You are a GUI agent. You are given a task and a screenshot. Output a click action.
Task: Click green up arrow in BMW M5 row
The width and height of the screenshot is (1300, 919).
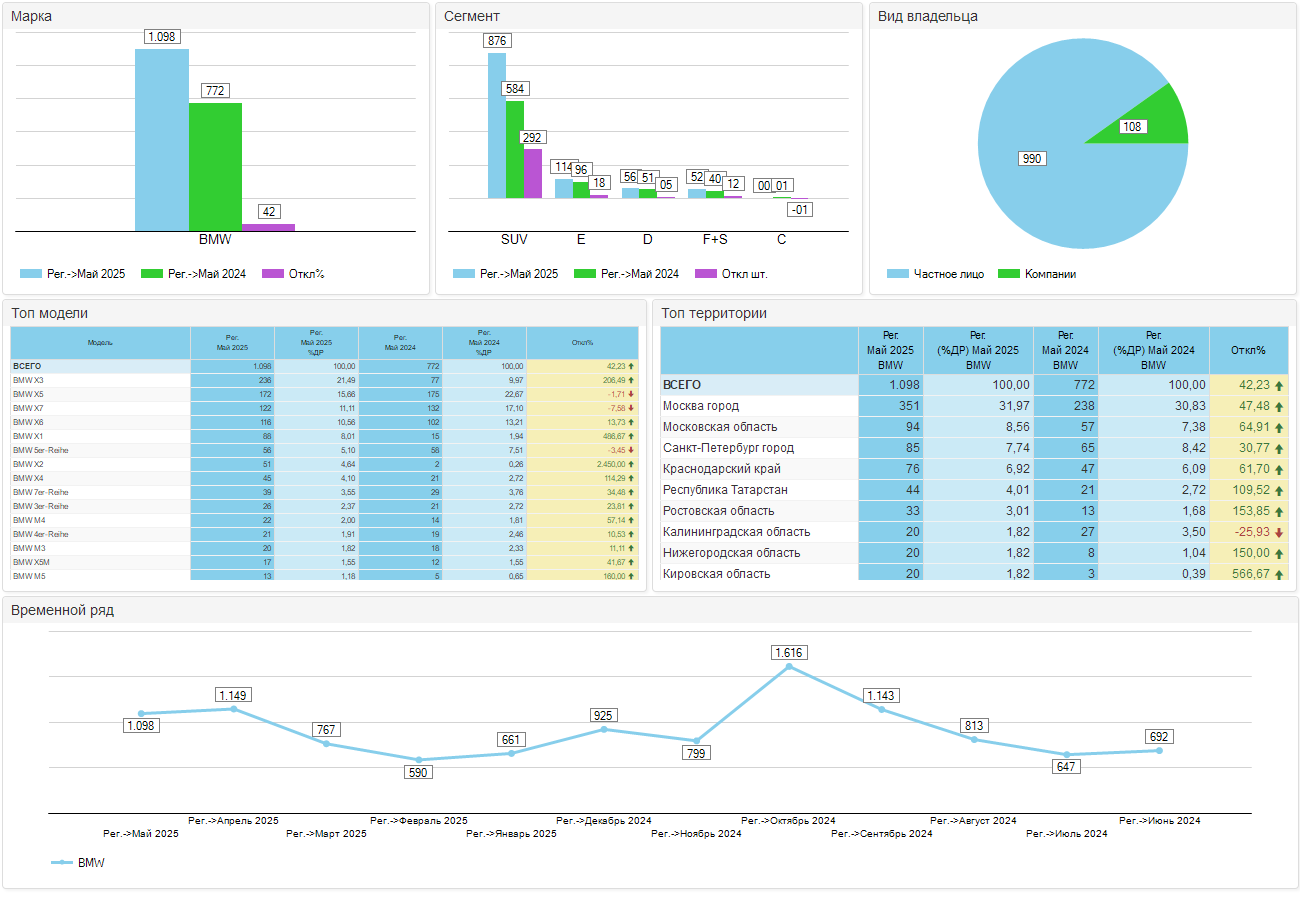pos(631,576)
